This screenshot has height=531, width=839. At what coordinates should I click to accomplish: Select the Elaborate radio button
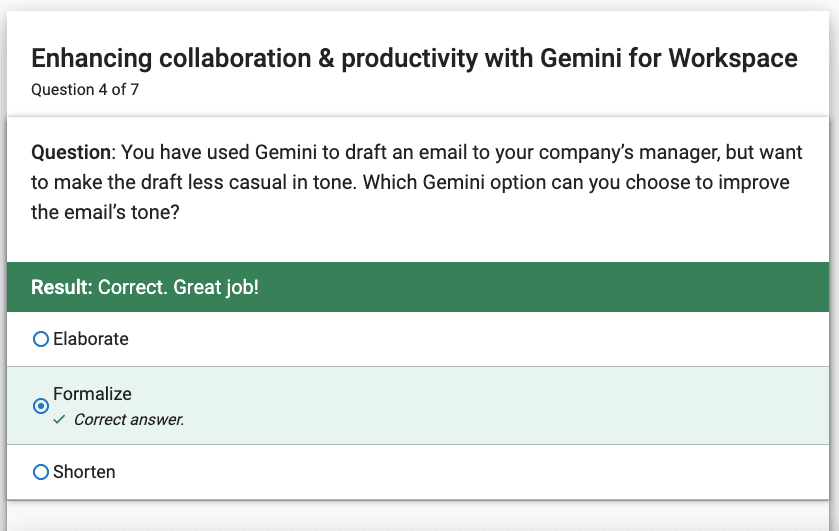pyautogui.click(x=41, y=339)
